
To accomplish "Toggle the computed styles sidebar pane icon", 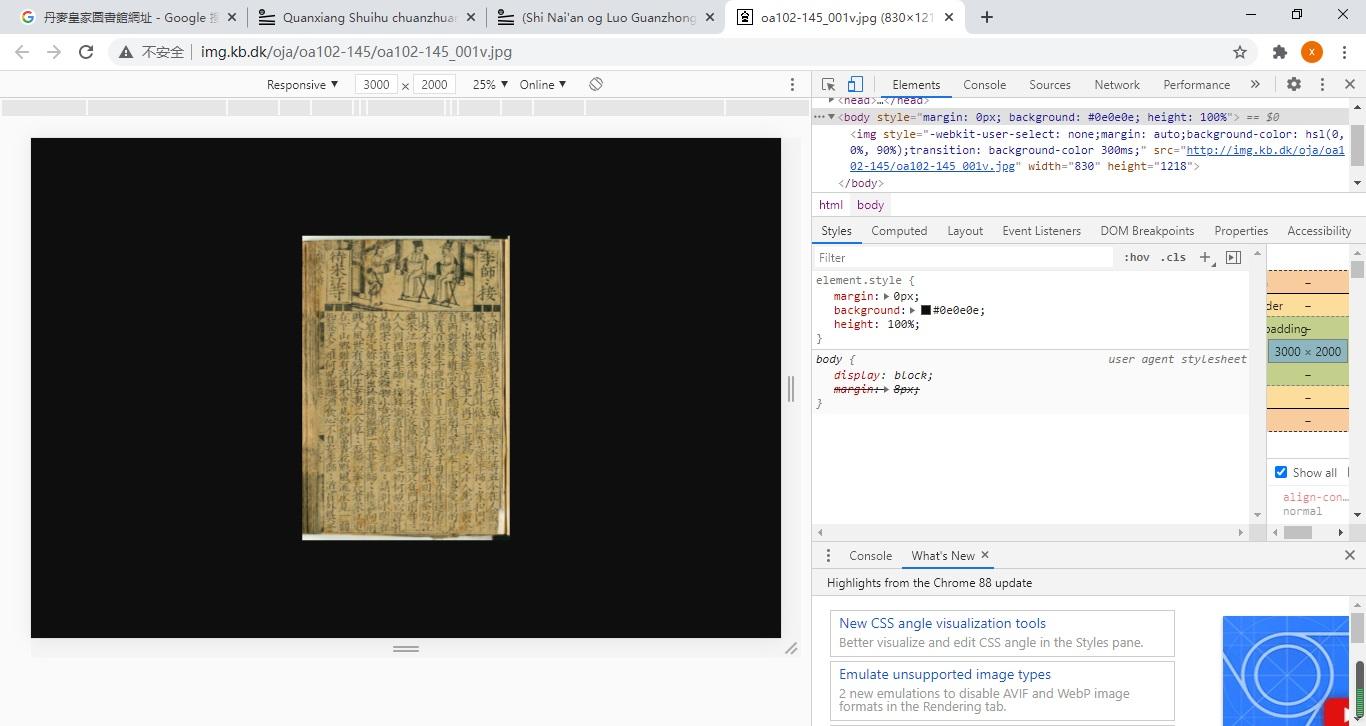I will (1233, 258).
